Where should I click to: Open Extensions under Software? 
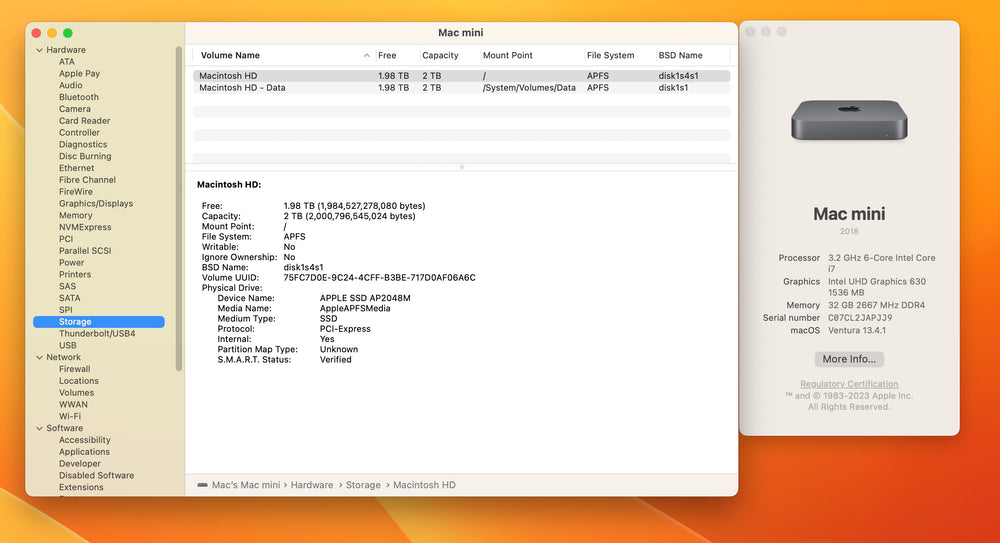[x=81, y=487]
